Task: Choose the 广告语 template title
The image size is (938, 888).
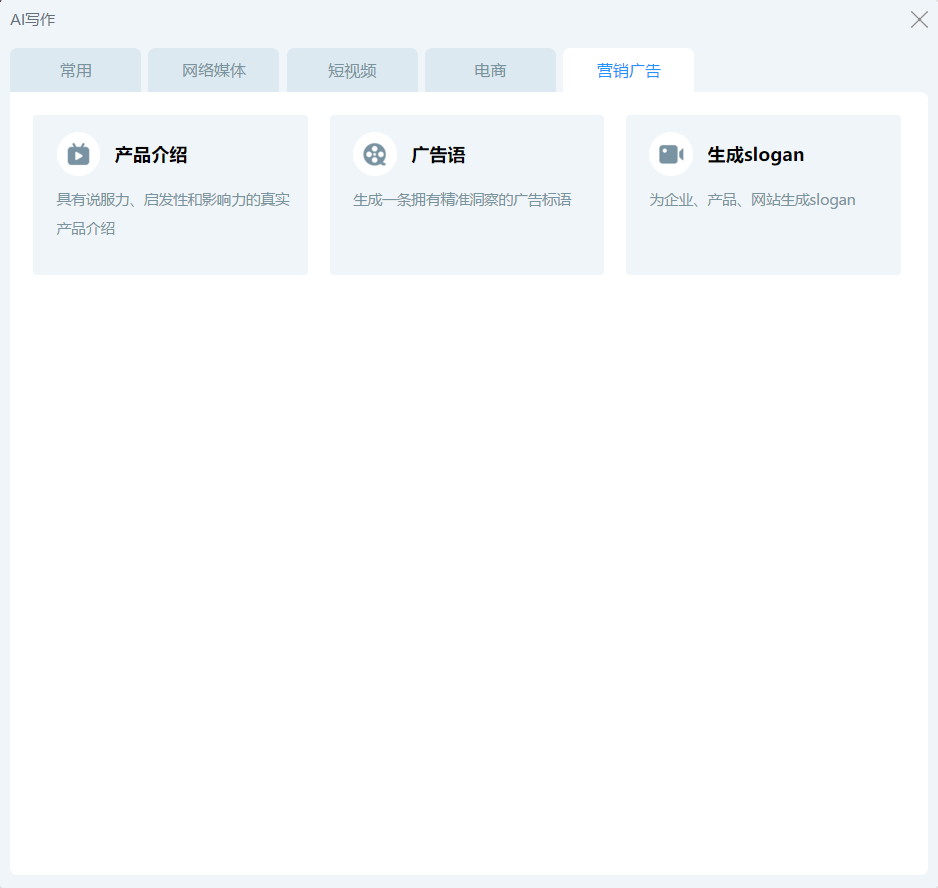Action: 438,155
